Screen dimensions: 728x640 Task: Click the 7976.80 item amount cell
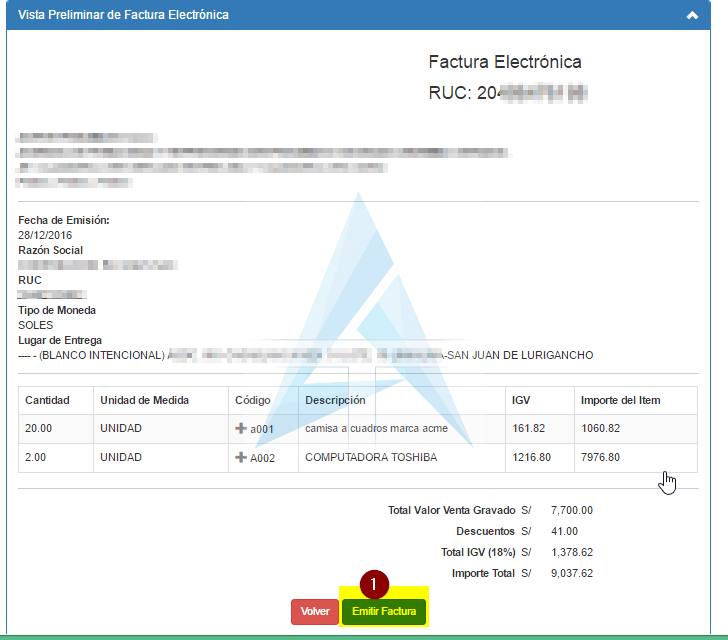(x=601, y=458)
